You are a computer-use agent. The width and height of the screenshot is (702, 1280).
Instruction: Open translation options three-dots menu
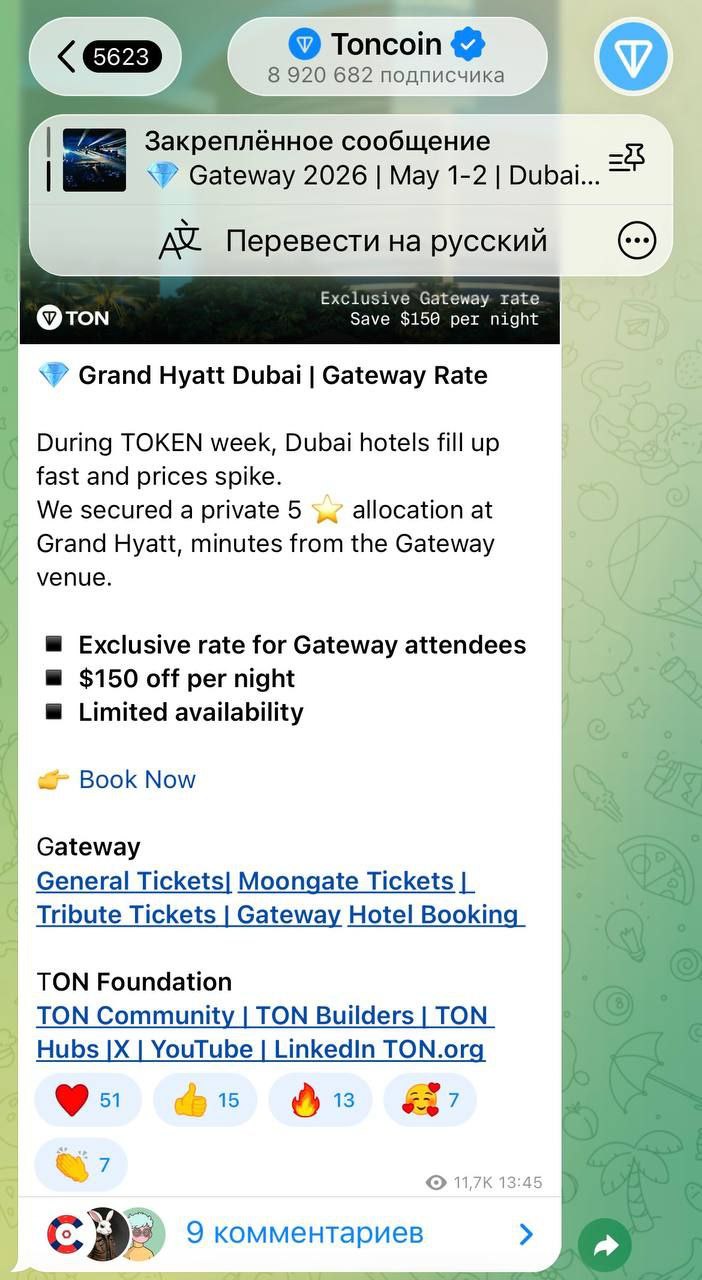(x=637, y=240)
